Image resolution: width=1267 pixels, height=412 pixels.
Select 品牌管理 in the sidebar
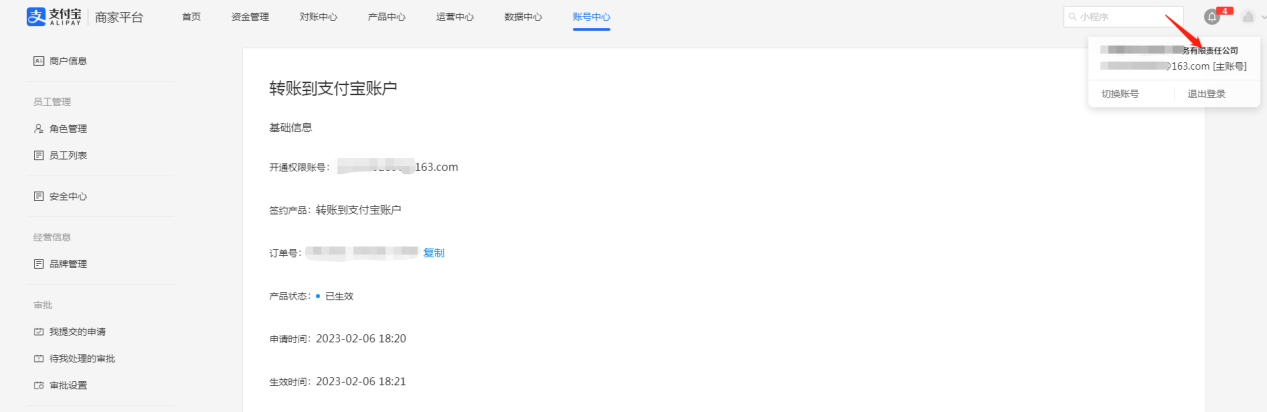pos(67,264)
